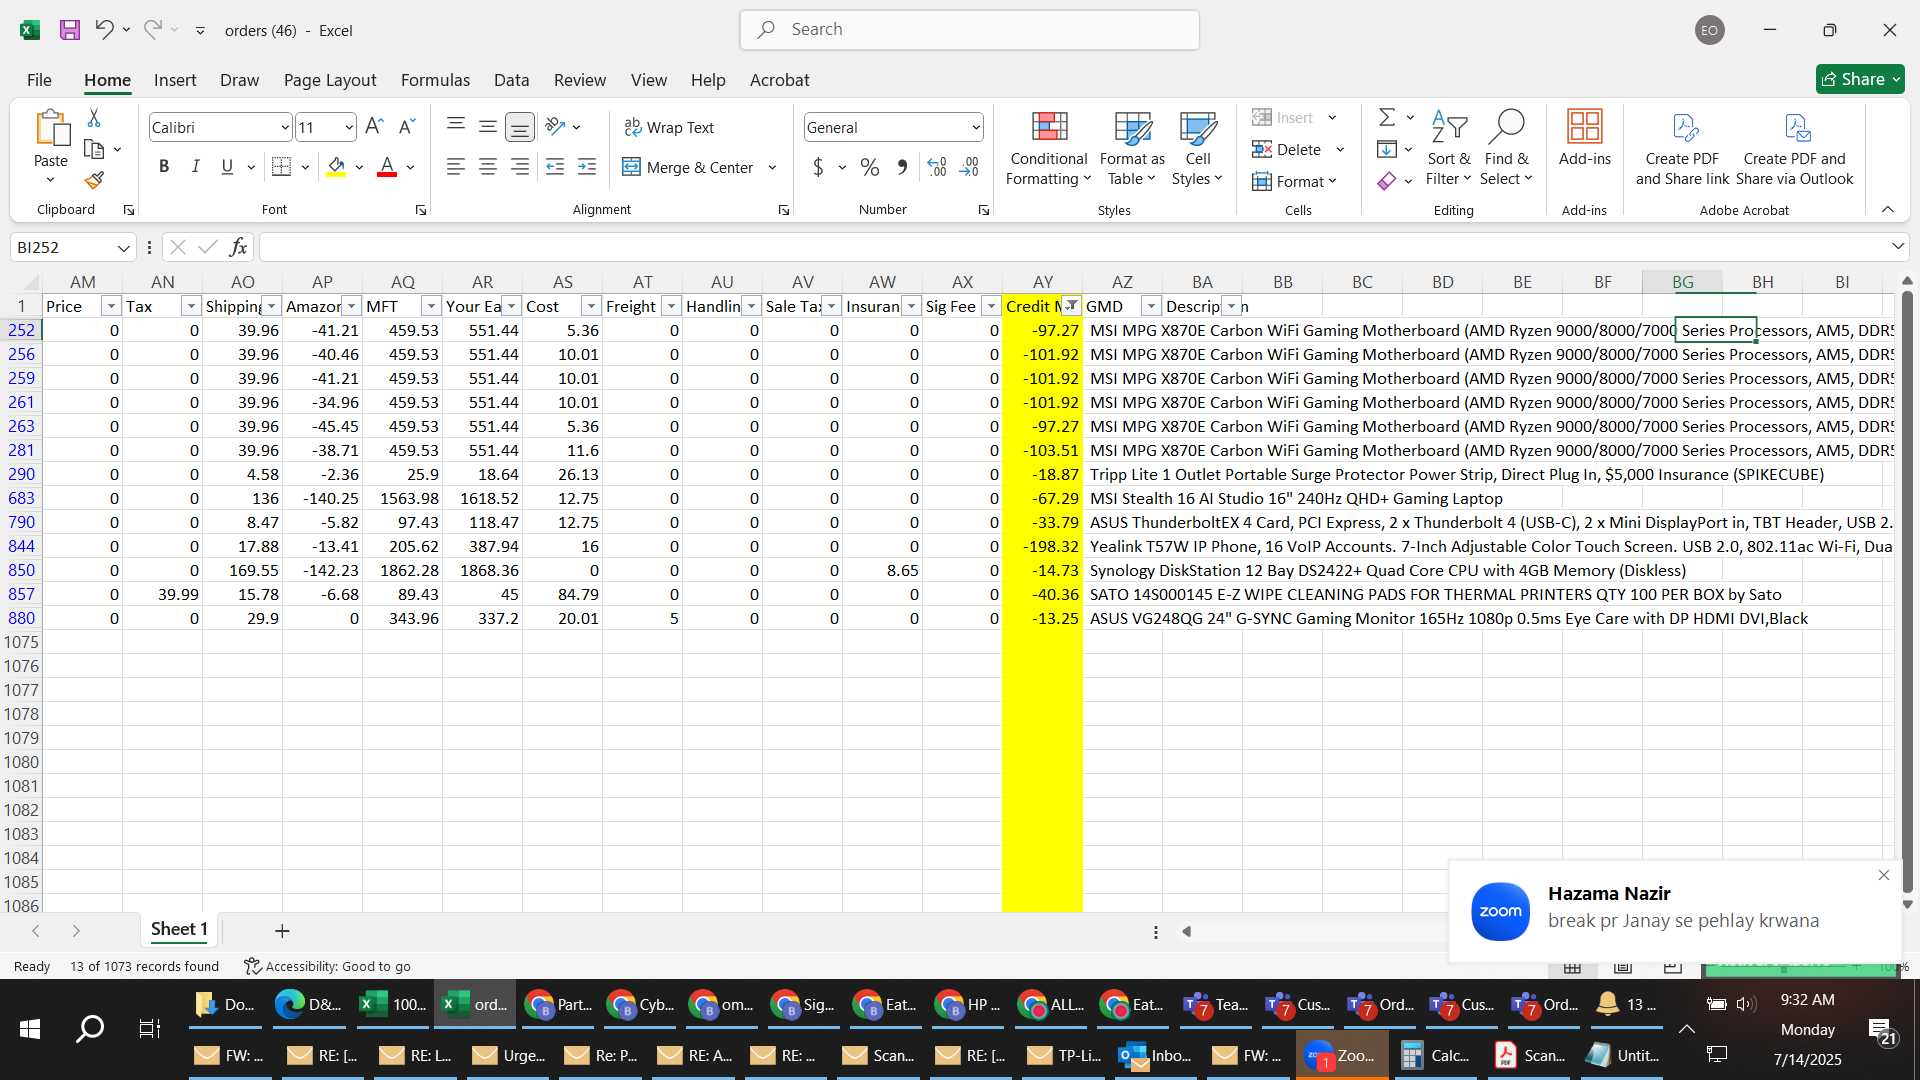Screen dimensions: 1920x1080
Task: Click the Copy icon in Clipboard group
Action: point(94,149)
